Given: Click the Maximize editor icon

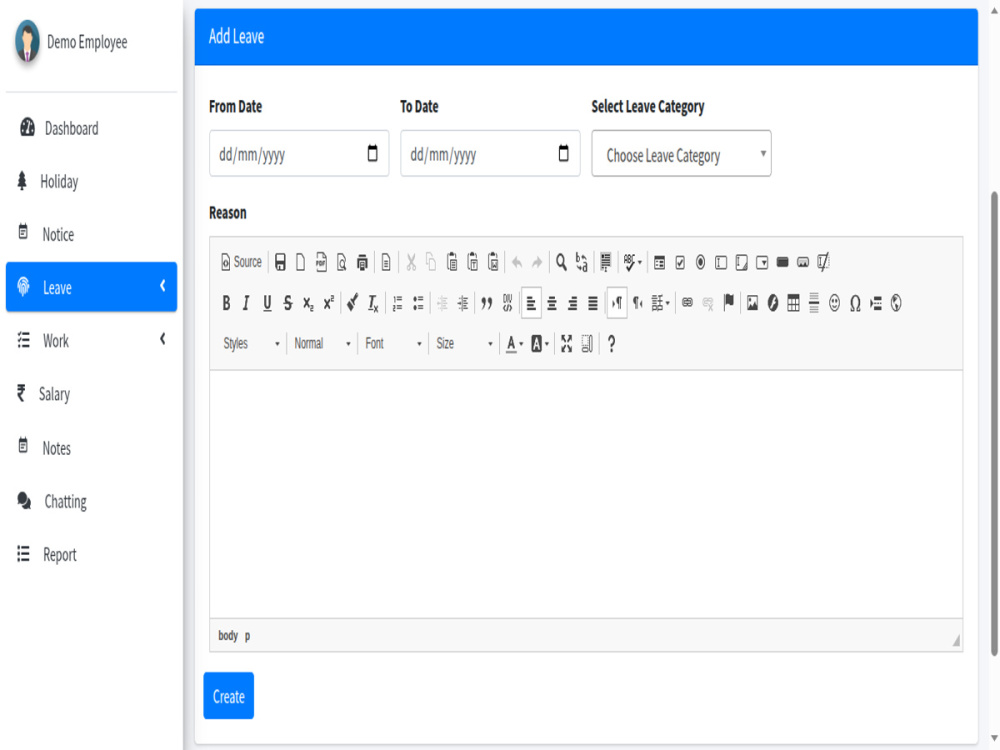Looking at the screenshot, I should (566, 344).
